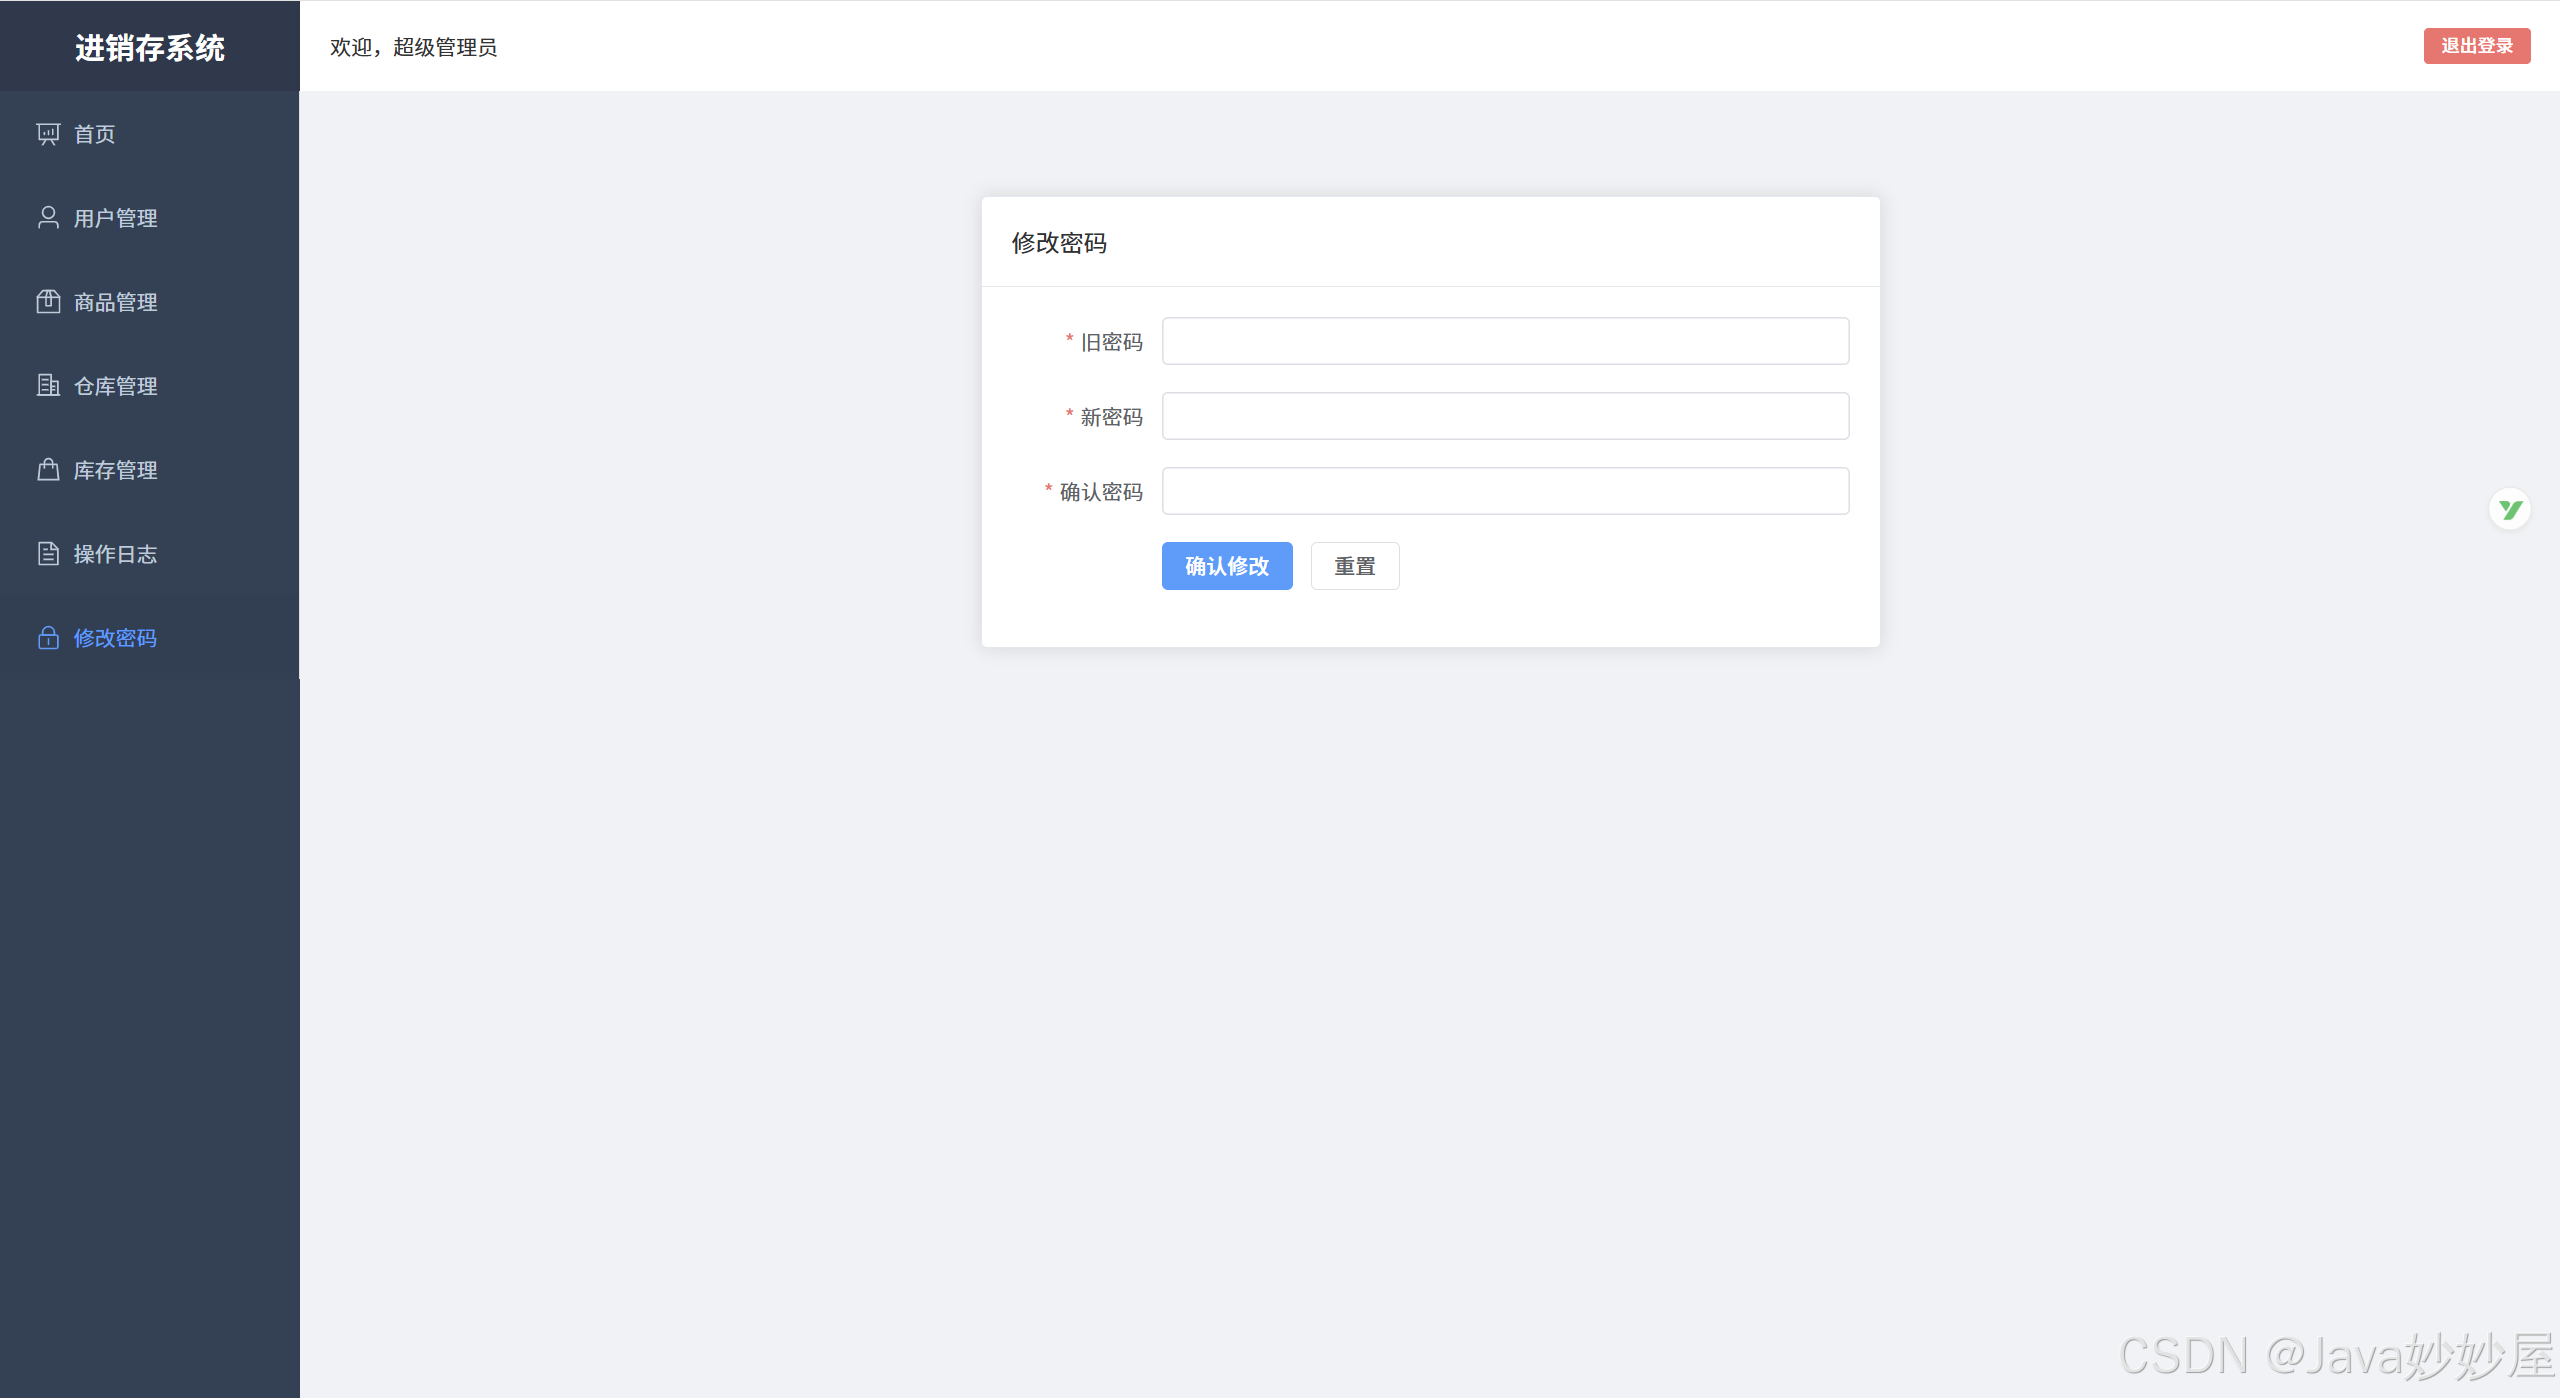Click the home presentation board icon
The height and width of the screenshot is (1398, 2560).
pyautogui.click(x=48, y=134)
